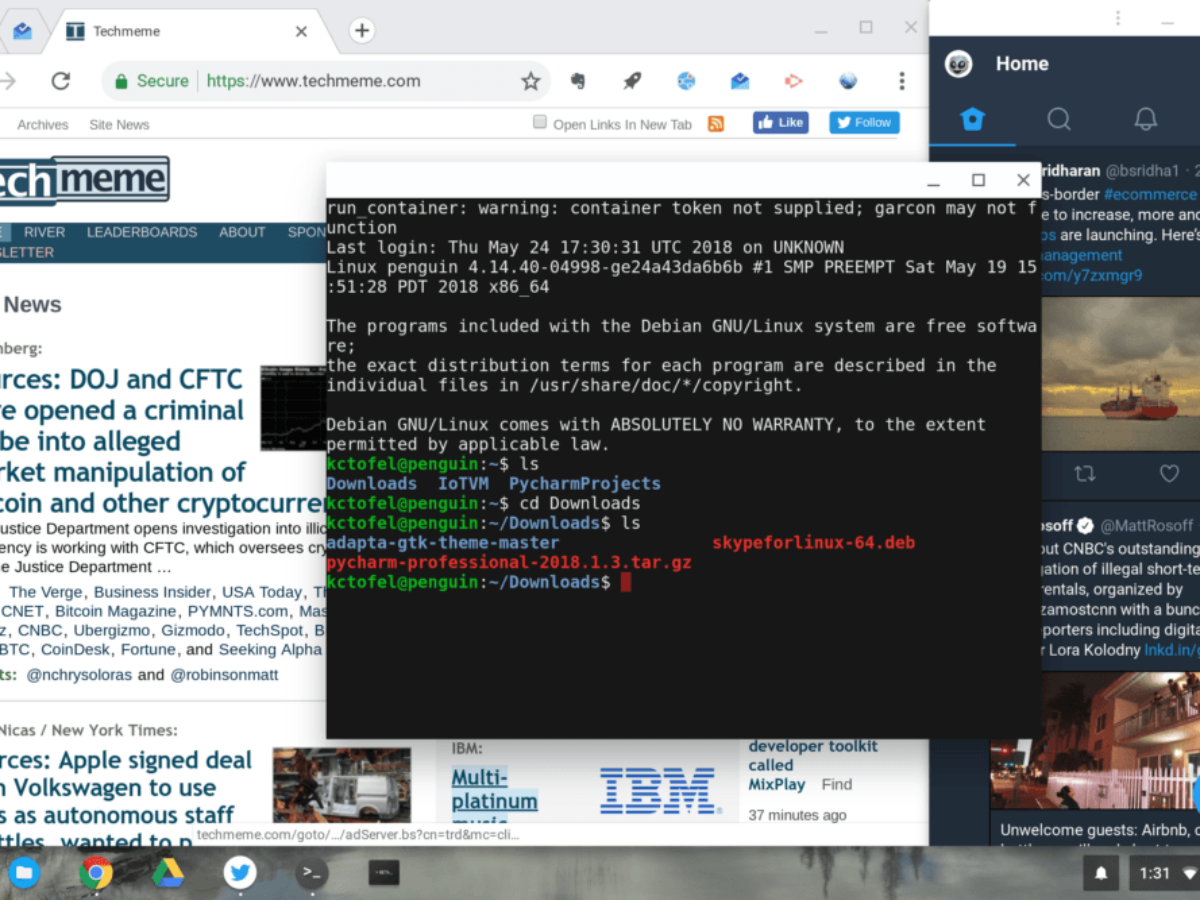Open Terminal app from the shelf
1200x900 pixels.
pyautogui.click(x=312, y=873)
